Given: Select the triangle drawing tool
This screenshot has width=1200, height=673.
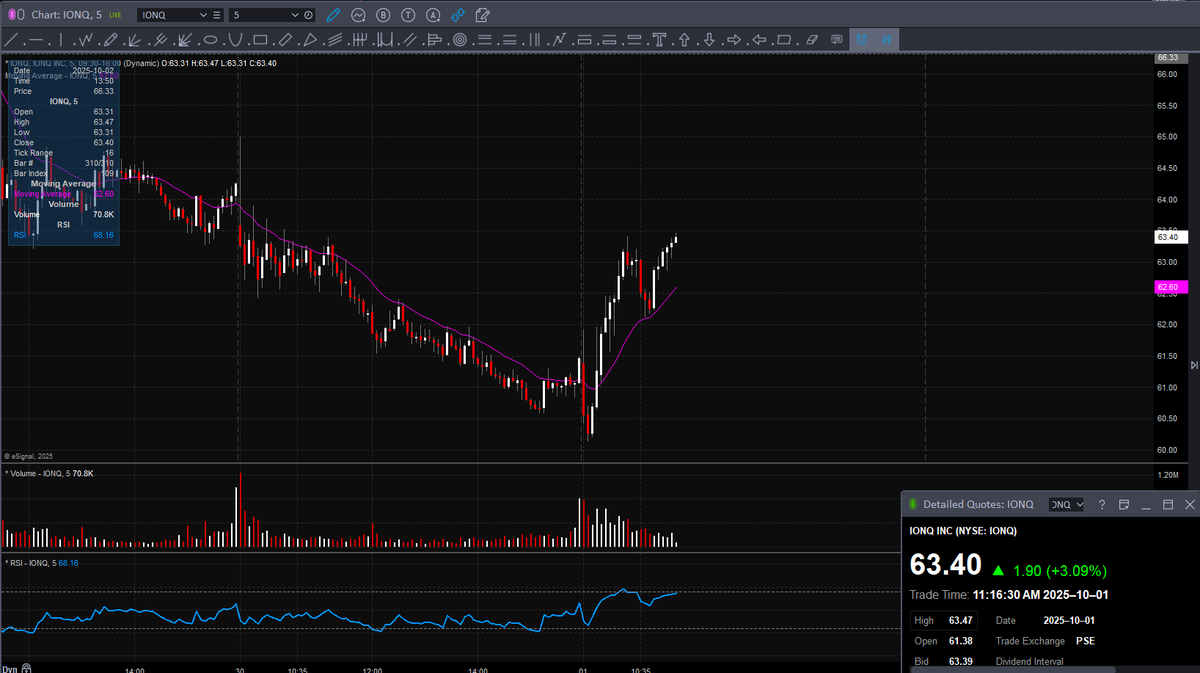Looking at the screenshot, I should coord(310,40).
